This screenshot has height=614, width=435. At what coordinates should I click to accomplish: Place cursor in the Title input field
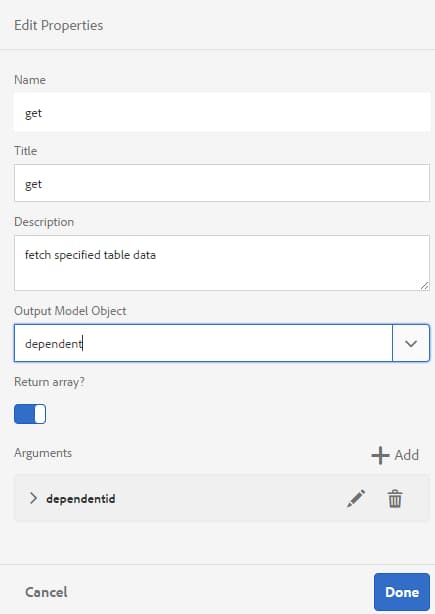pos(222,183)
